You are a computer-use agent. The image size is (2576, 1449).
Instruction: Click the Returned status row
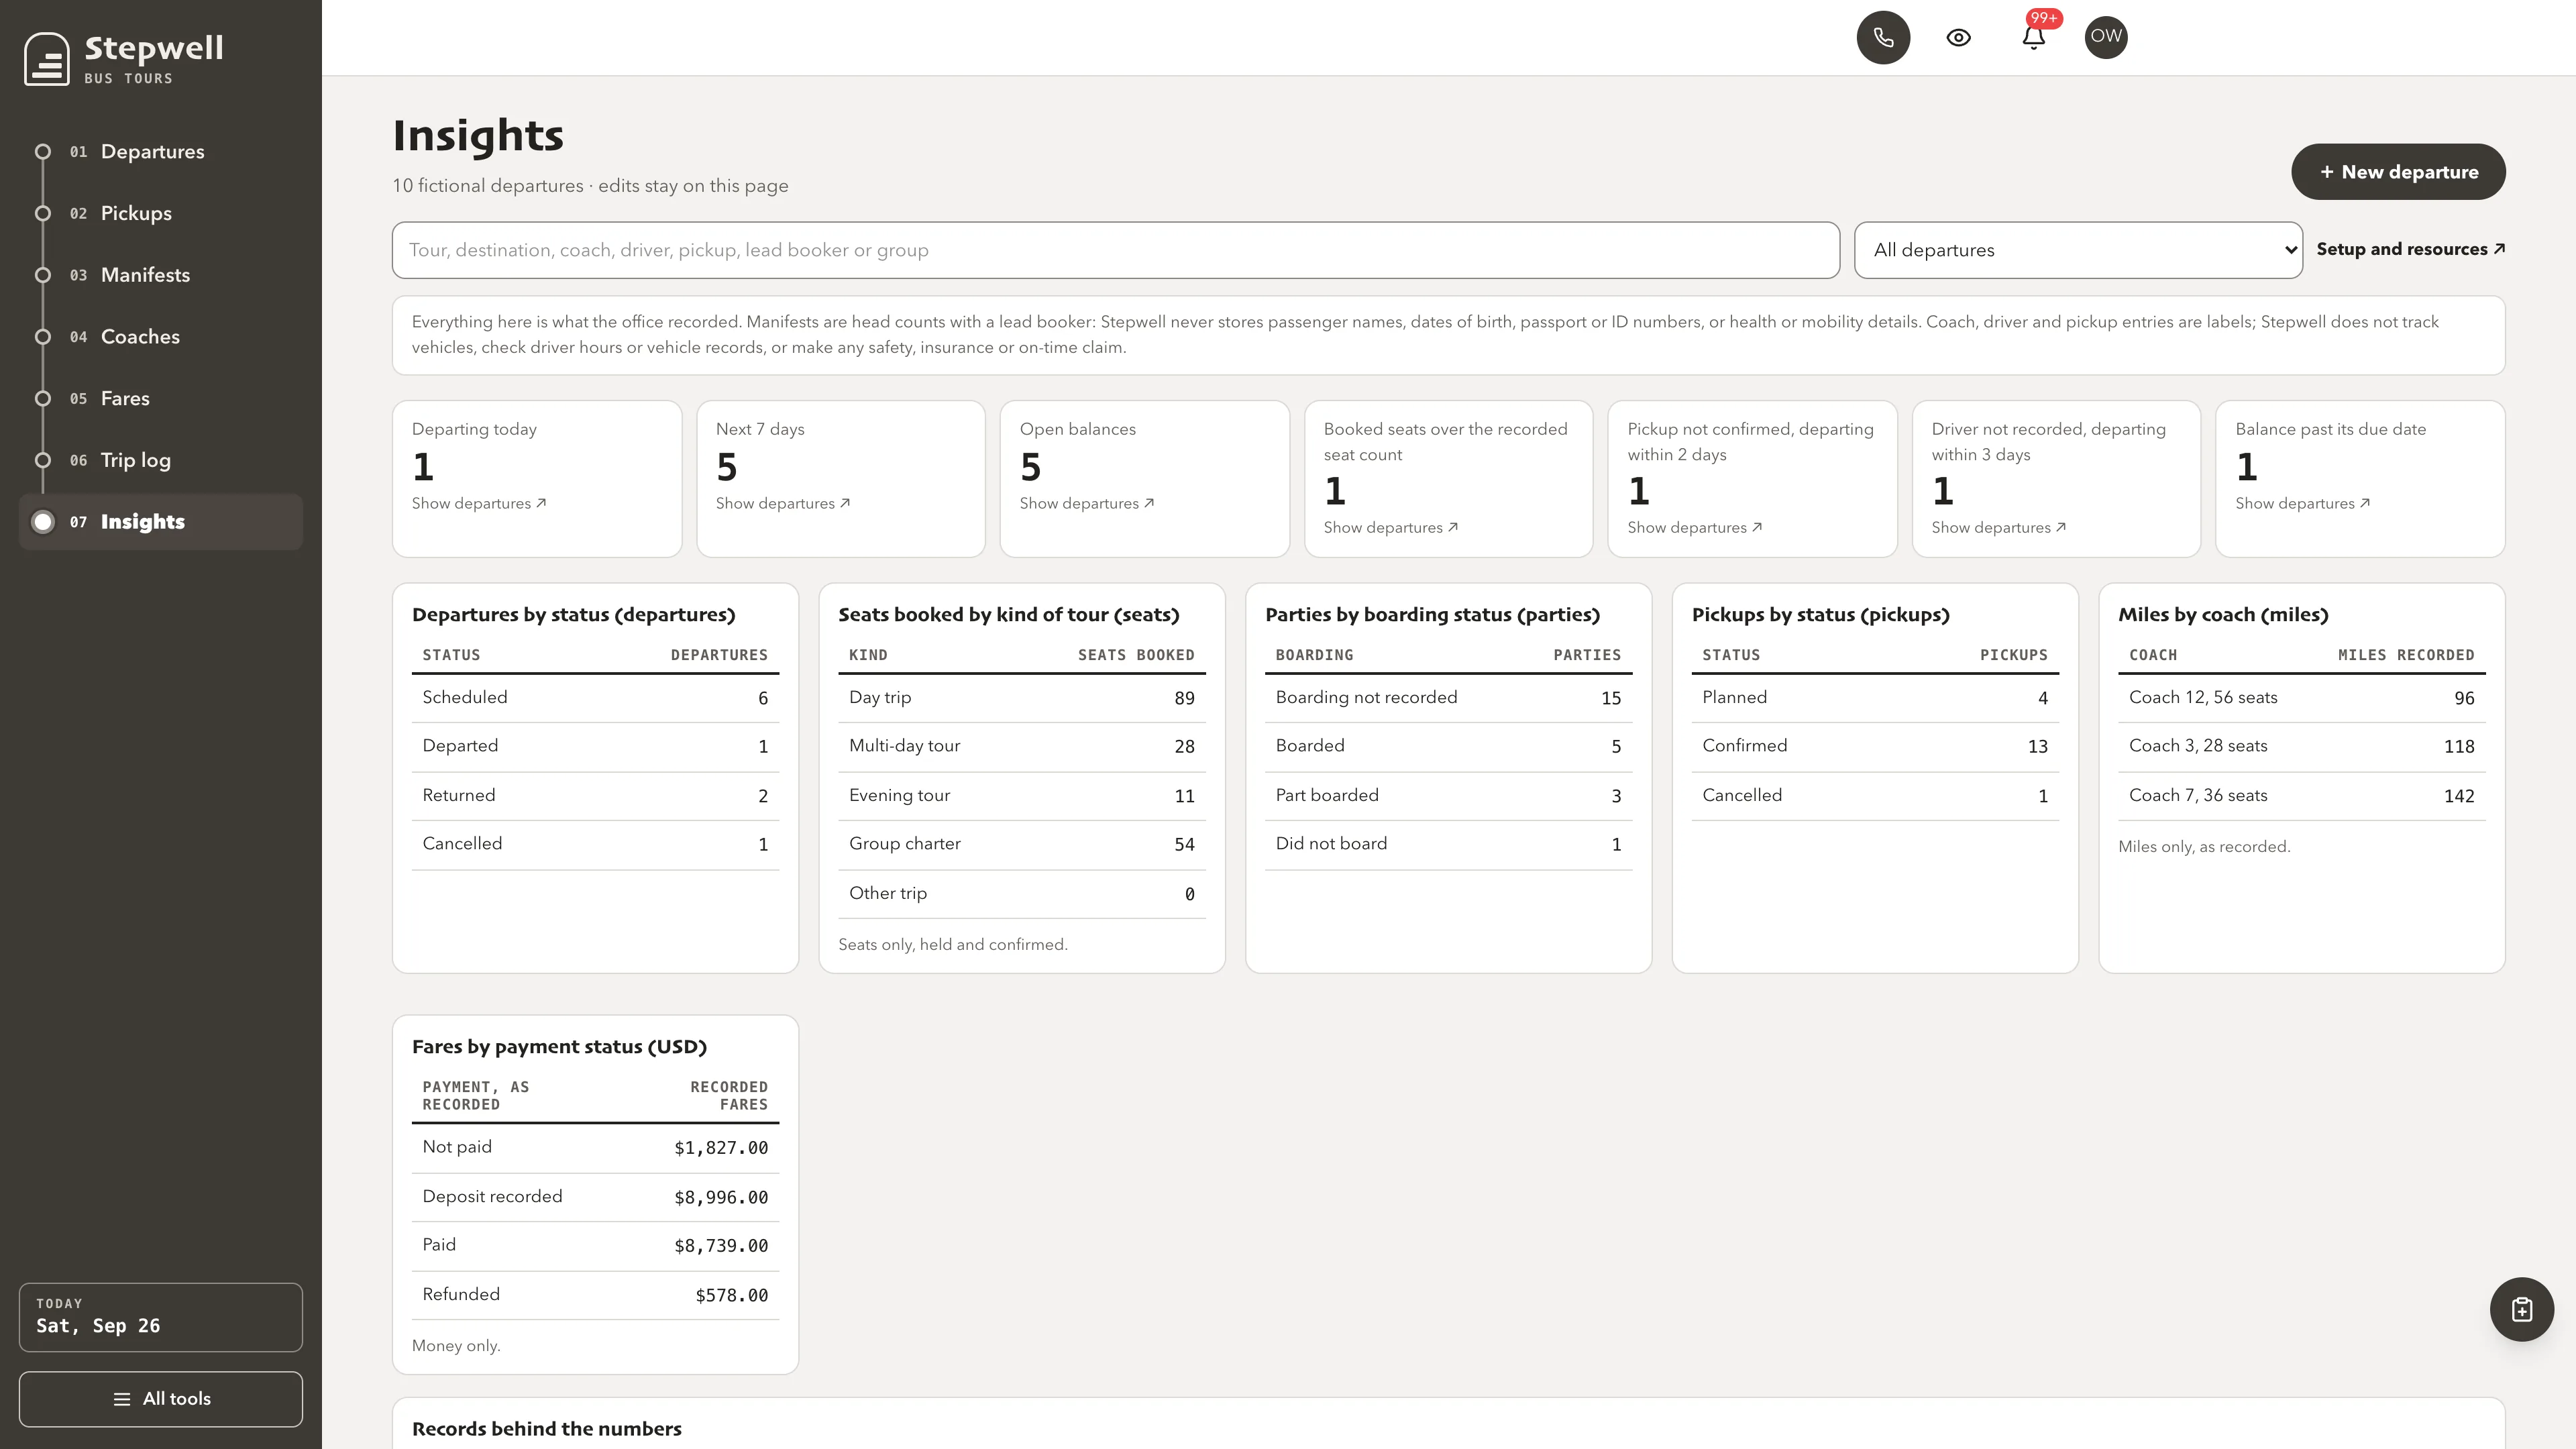coord(595,796)
